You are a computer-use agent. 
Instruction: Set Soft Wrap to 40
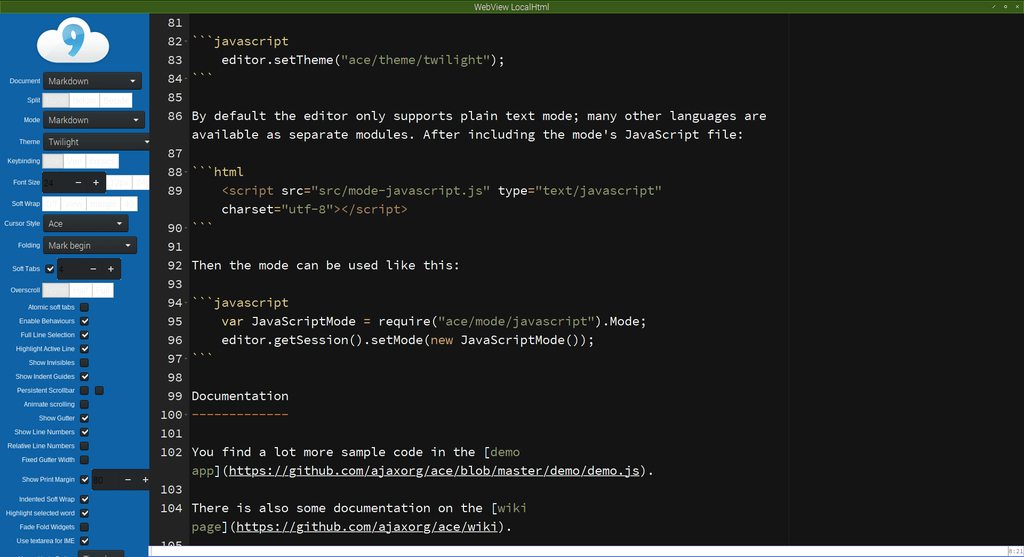click(x=129, y=204)
